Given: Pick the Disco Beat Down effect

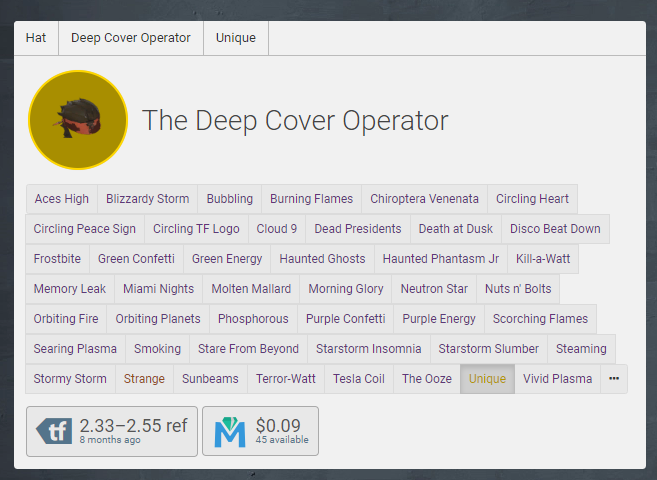Looking at the screenshot, I should tap(555, 229).
